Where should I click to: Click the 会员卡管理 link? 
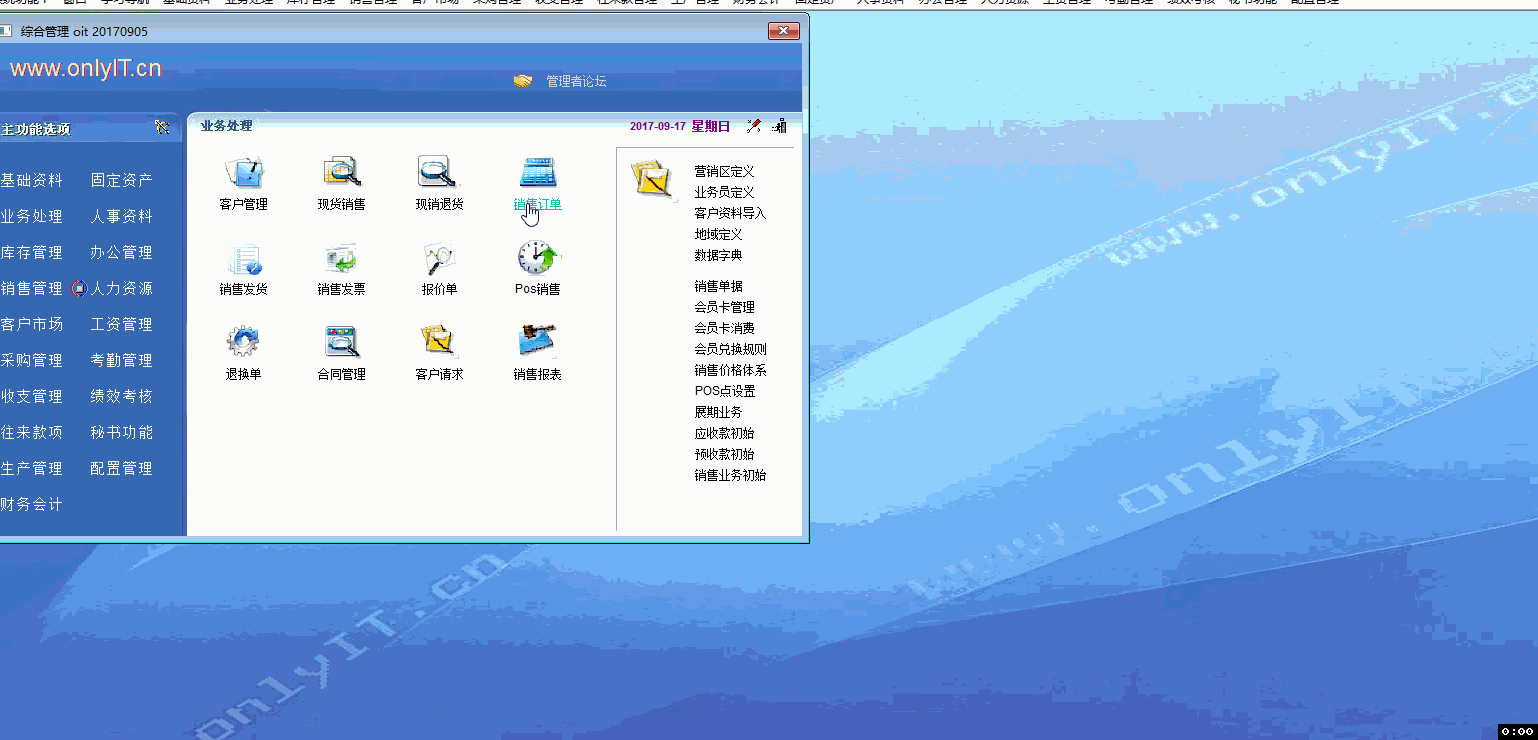tap(724, 308)
